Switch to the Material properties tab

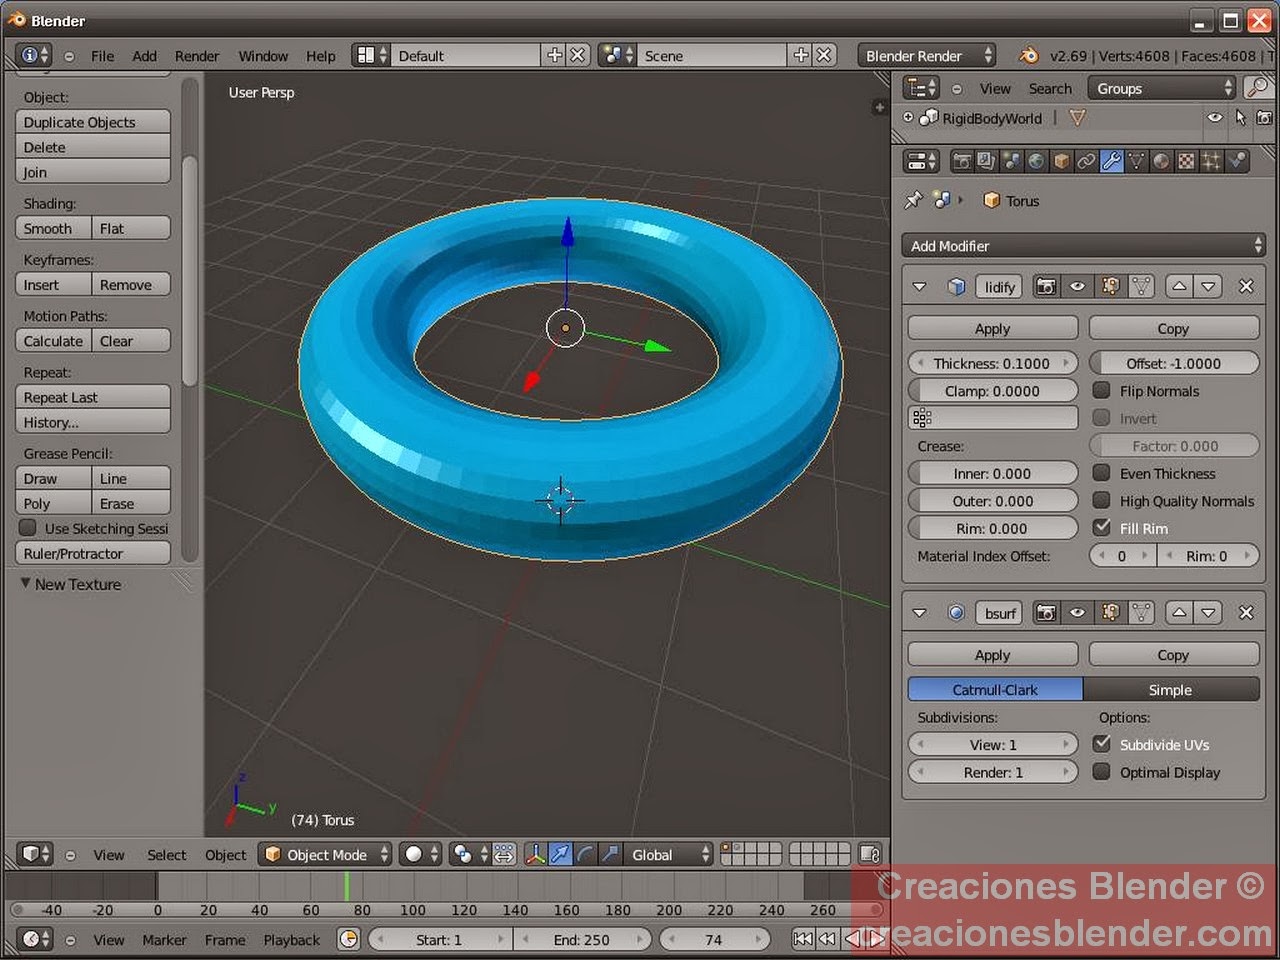(1161, 160)
